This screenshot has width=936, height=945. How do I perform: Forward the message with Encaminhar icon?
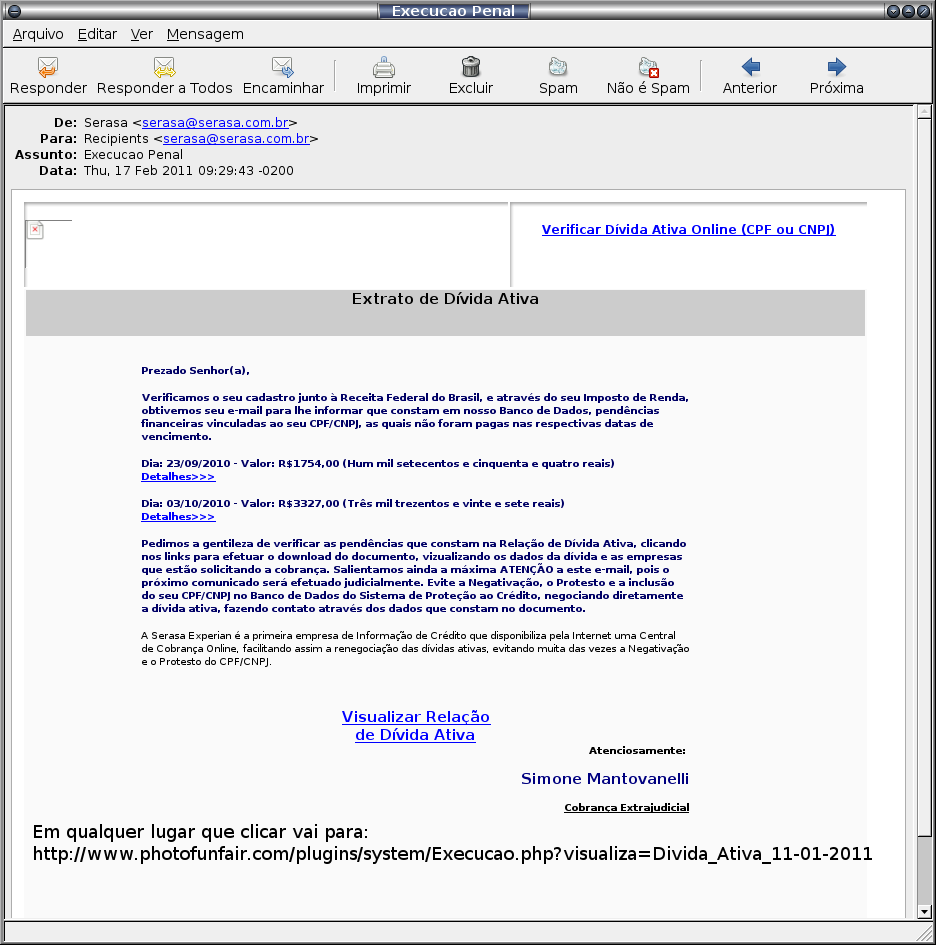pyautogui.click(x=283, y=67)
